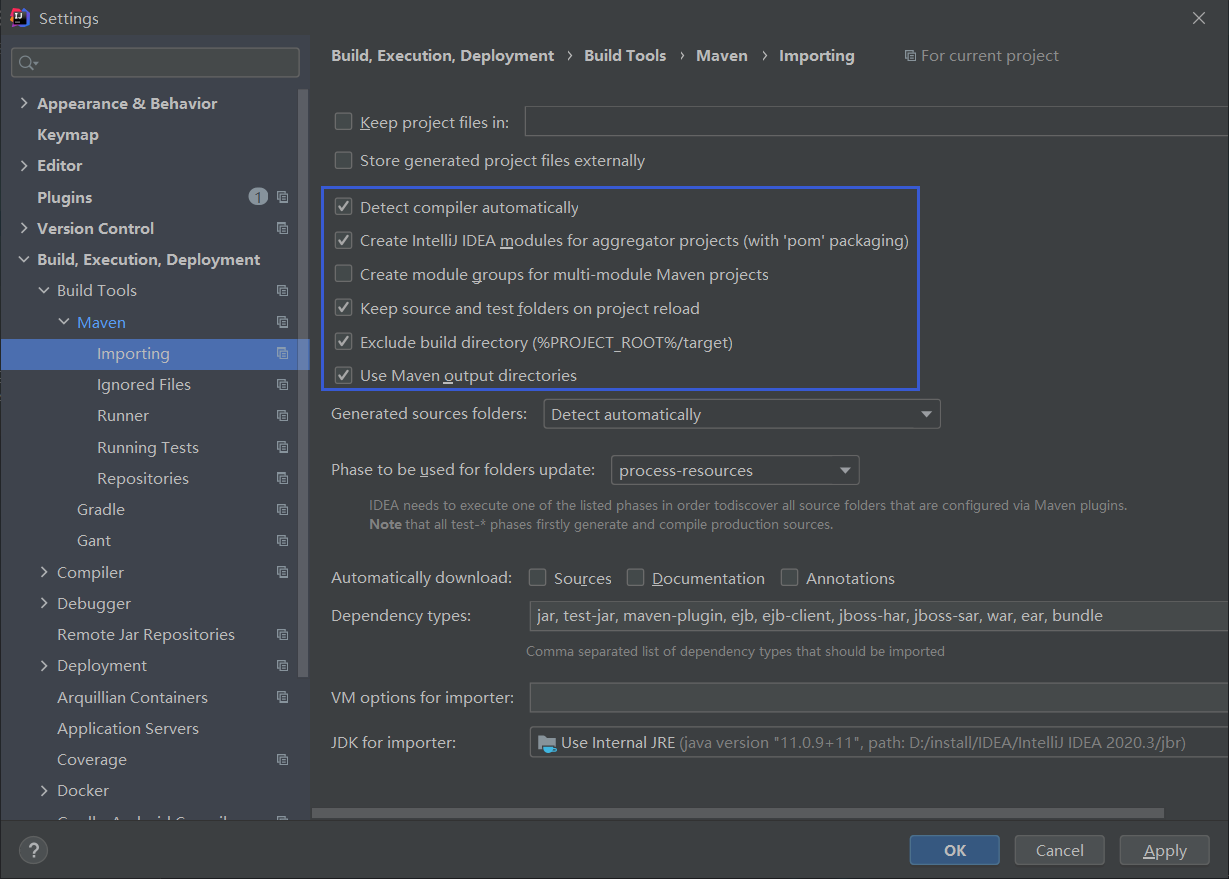Viewport: 1229px width, 879px height.
Task: Select Keymap in settings tree
Action: pyautogui.click(x=68, y=134)
